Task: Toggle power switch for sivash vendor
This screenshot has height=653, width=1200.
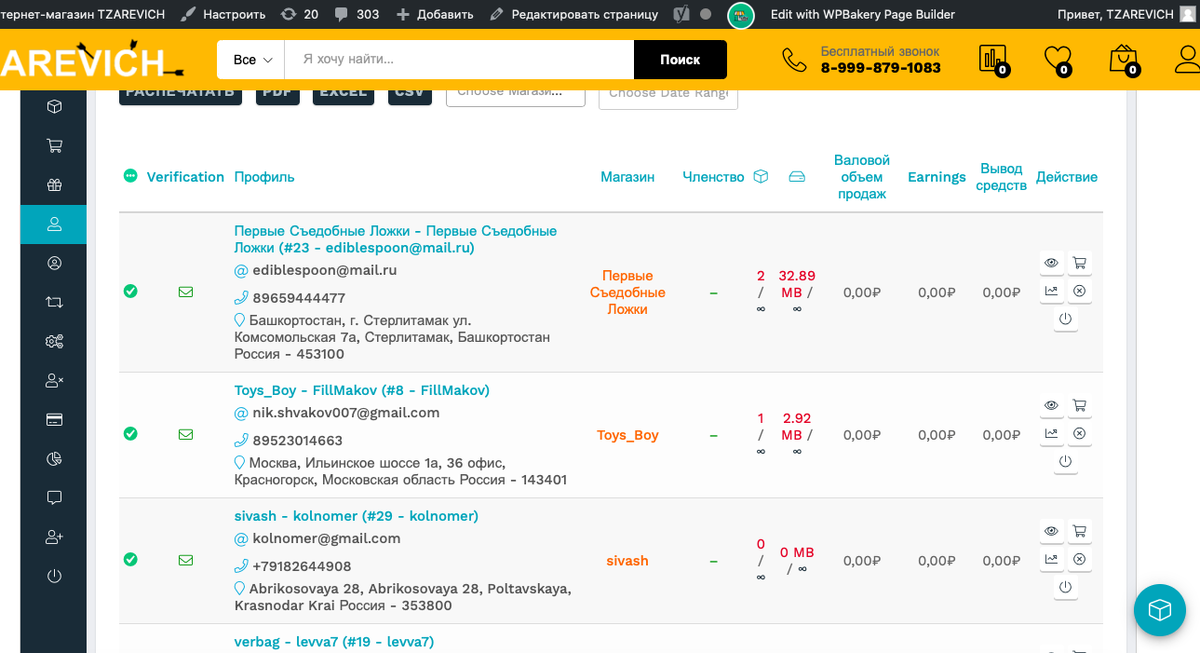Action: tap(1065, 587)
